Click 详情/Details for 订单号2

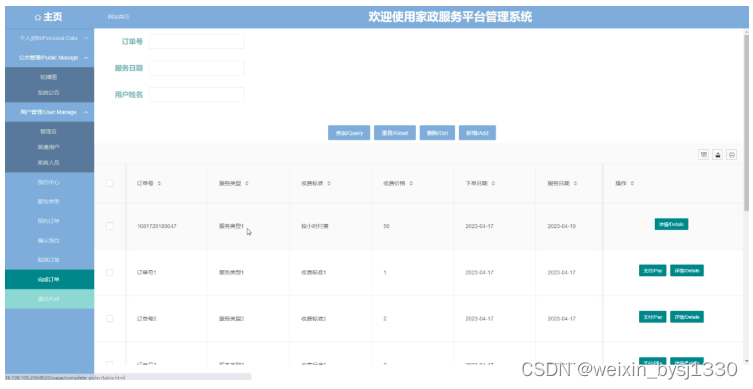(687, 317)
